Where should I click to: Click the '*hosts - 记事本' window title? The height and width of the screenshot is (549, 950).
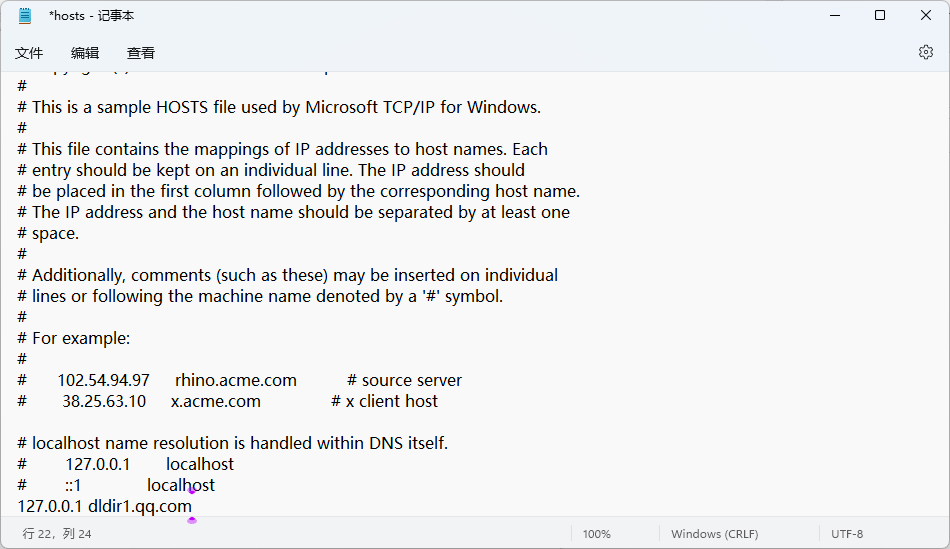(x=91, y=16)
